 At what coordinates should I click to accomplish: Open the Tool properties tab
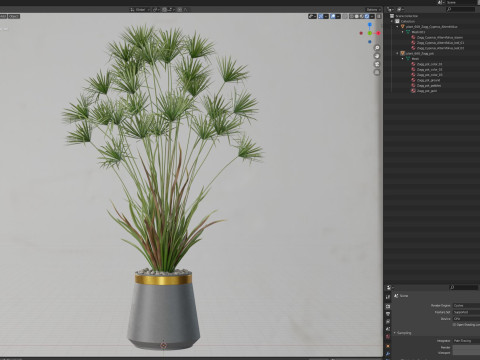388,297
